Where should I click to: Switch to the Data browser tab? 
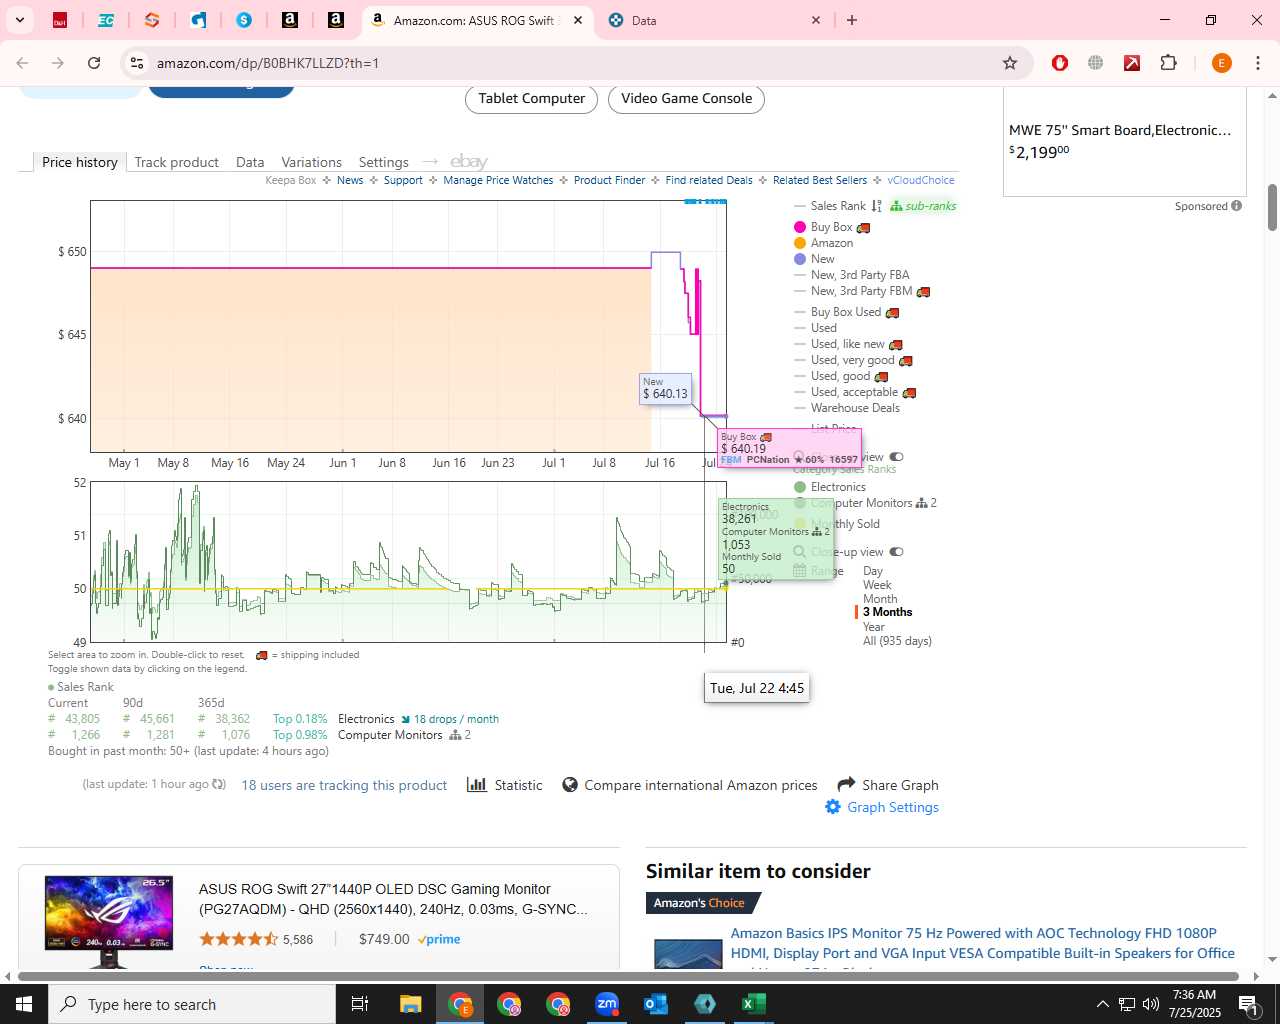[715, 20]
